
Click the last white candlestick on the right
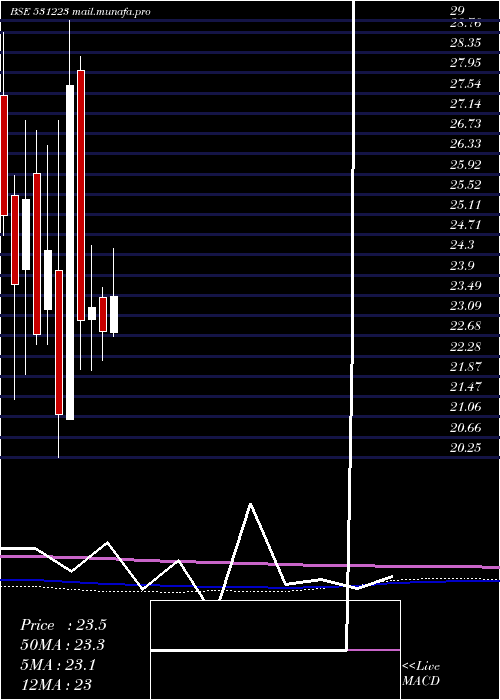[x=114, y=314]
